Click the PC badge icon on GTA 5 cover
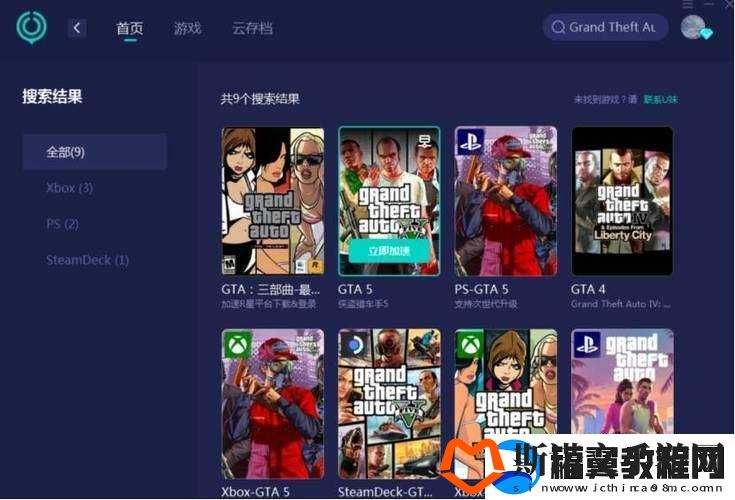The width and height of the screenshot is (735, 500). 425,140
